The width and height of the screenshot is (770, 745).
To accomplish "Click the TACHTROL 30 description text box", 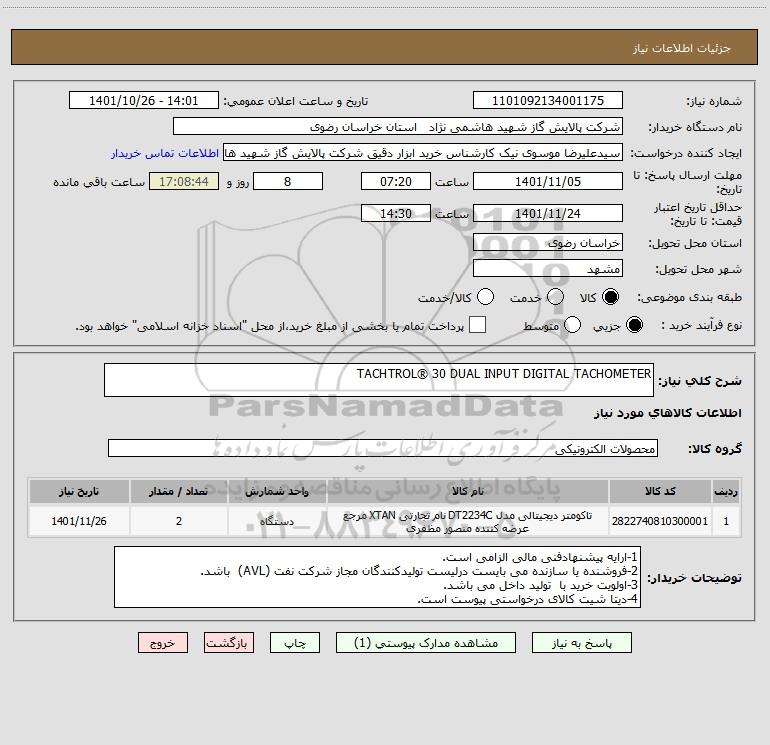I will 379,380.
